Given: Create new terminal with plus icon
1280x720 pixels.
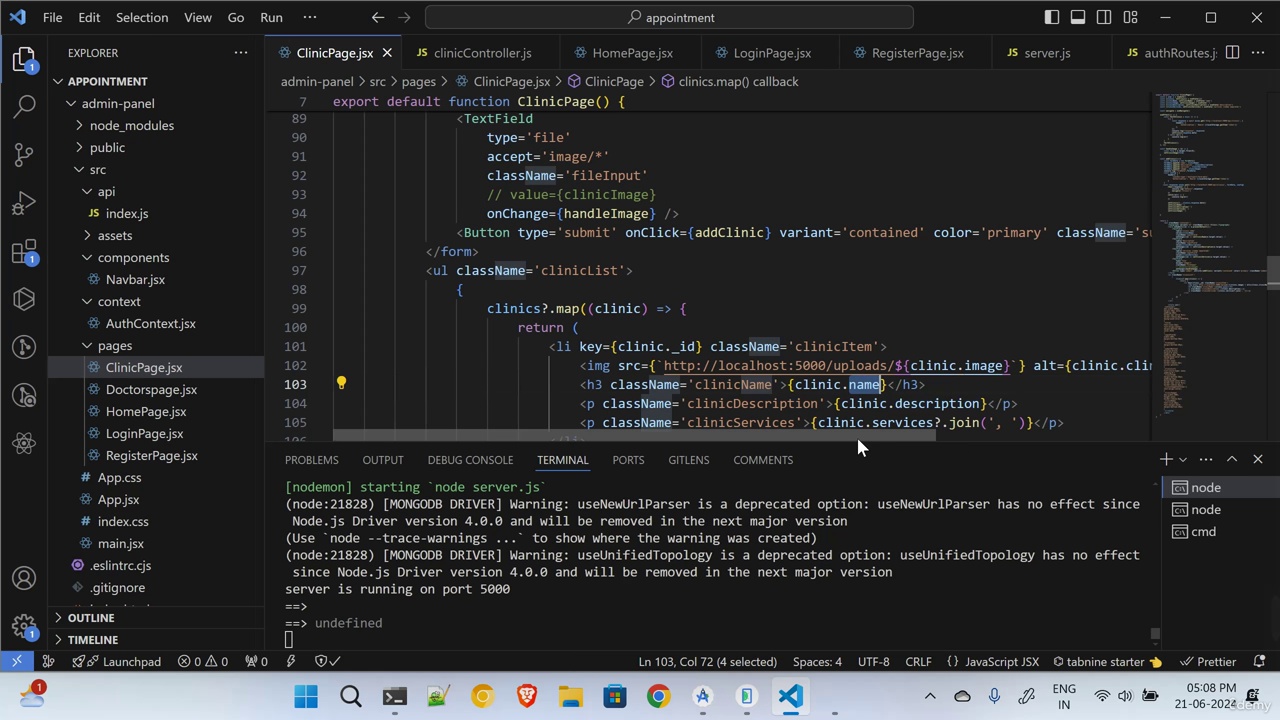Looking at the screenshot, I should tap(1166, 459).
